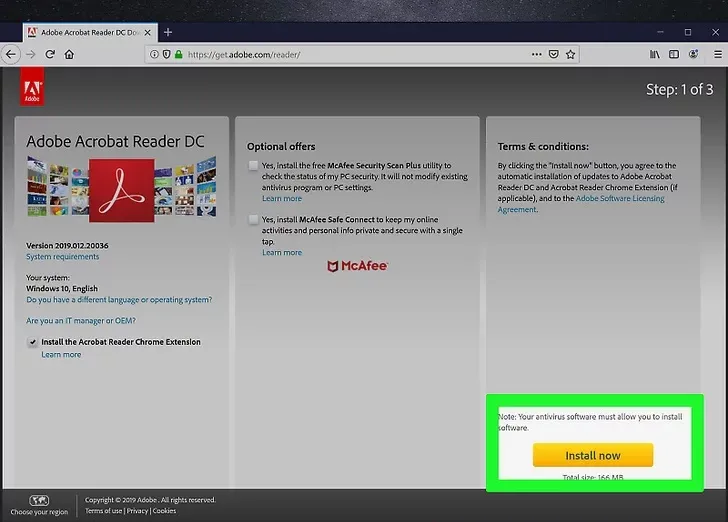
Task: Click the green padlock security icon
Action: [x=179, y=54]
